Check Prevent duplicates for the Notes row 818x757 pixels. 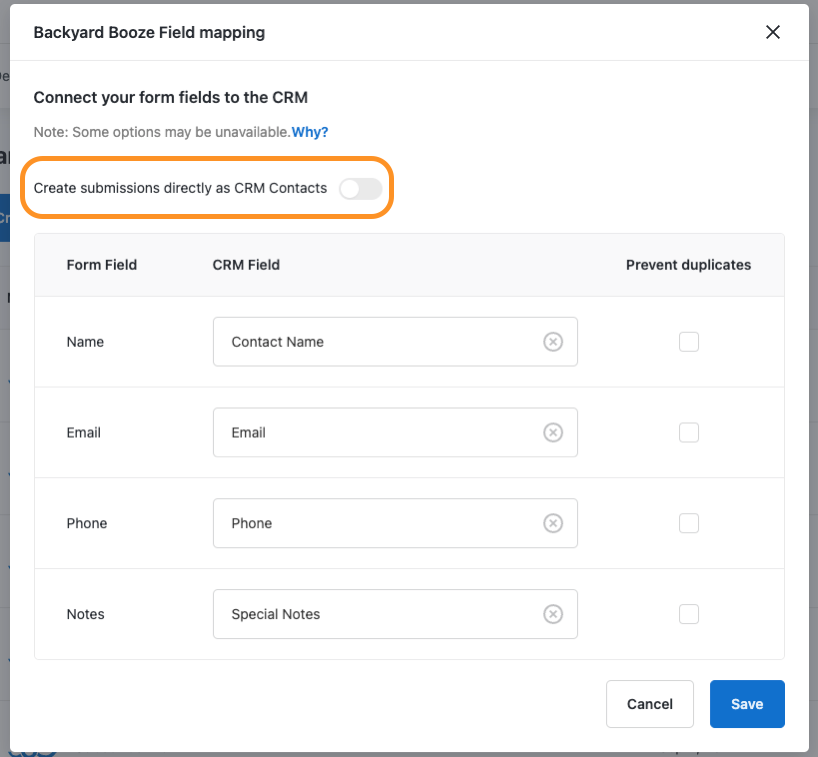689,614
